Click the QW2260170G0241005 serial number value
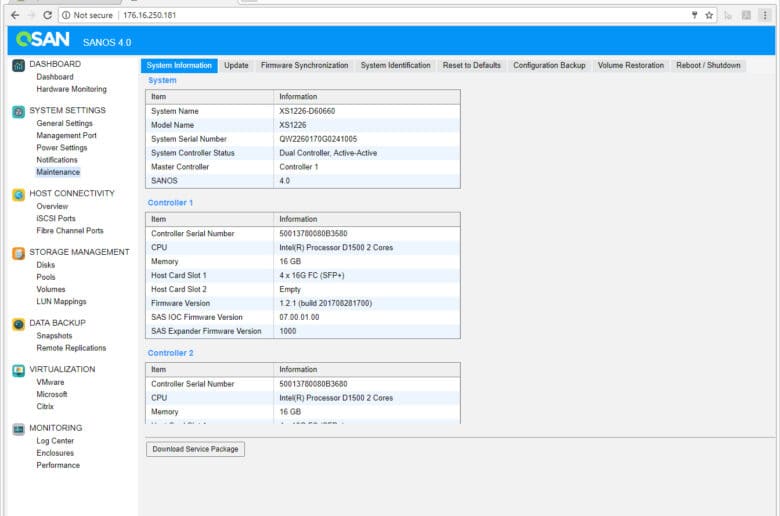 coord(318,139)
